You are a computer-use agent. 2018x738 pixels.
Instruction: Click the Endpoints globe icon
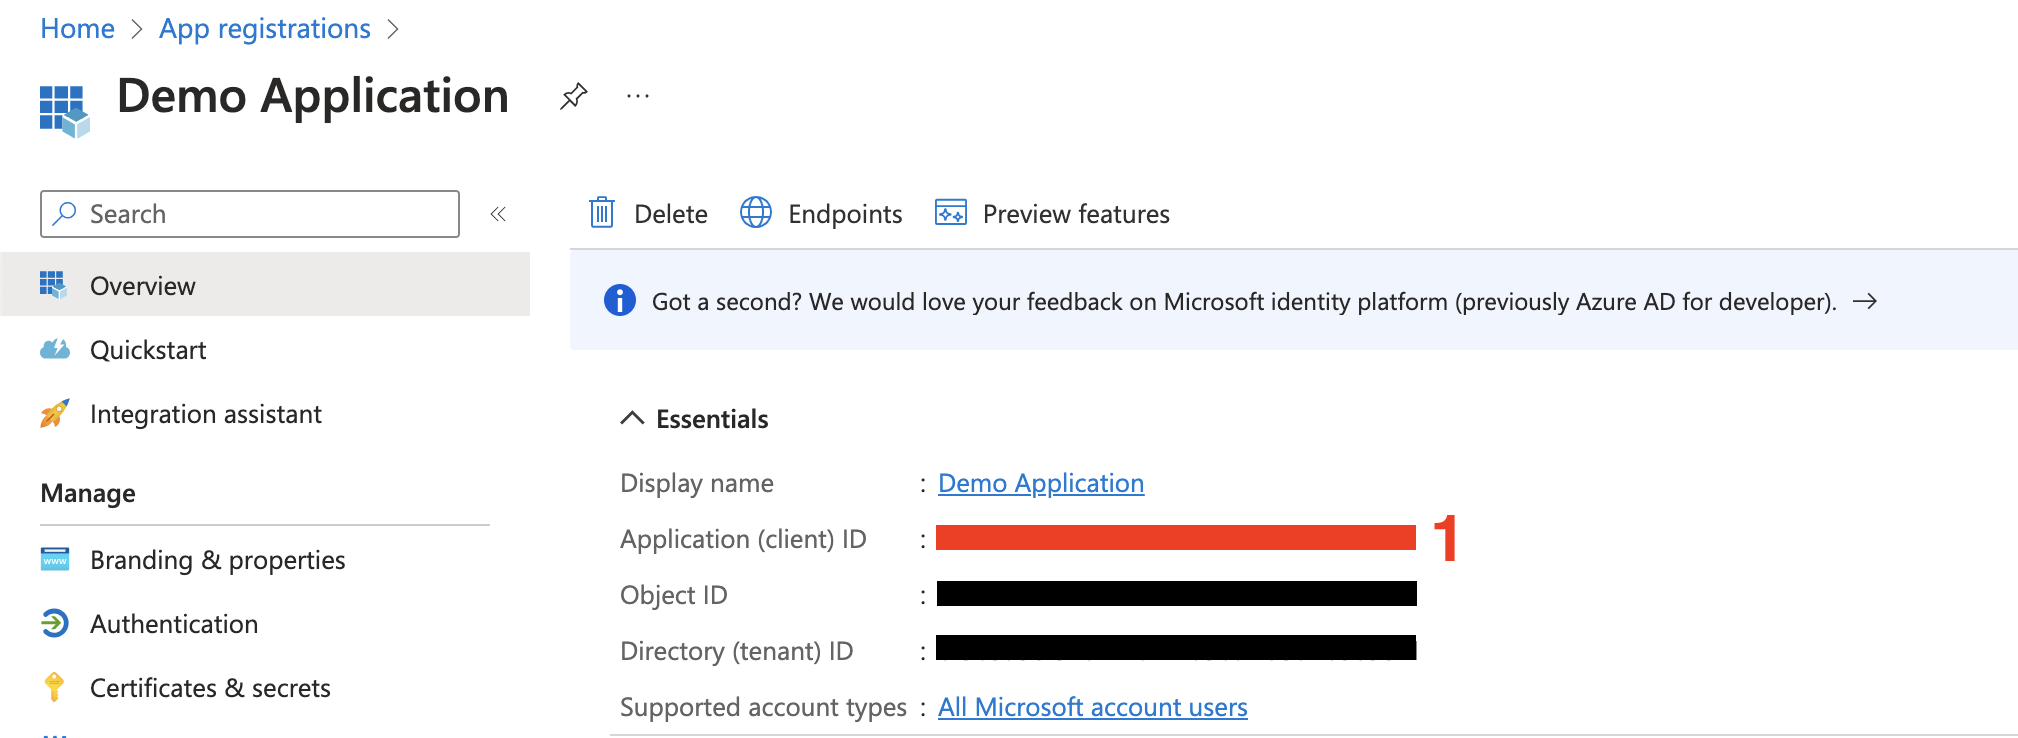756,213
